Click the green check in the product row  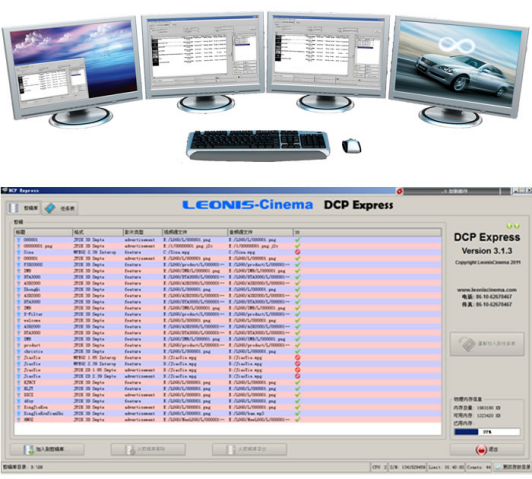pyautogui.click(x=298, y=345)
